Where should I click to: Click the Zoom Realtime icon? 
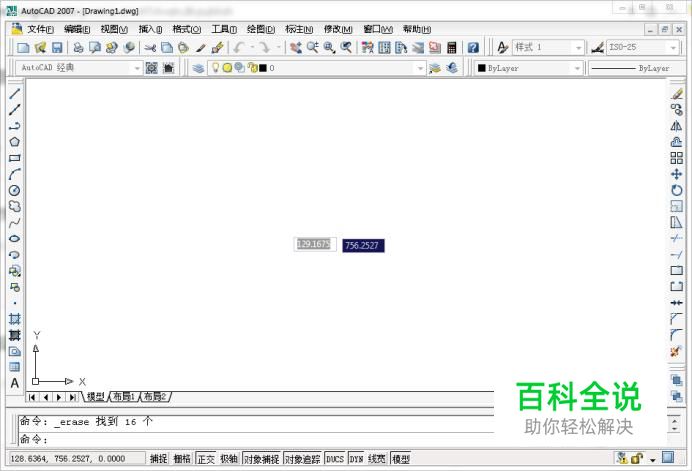pos(312,47)
